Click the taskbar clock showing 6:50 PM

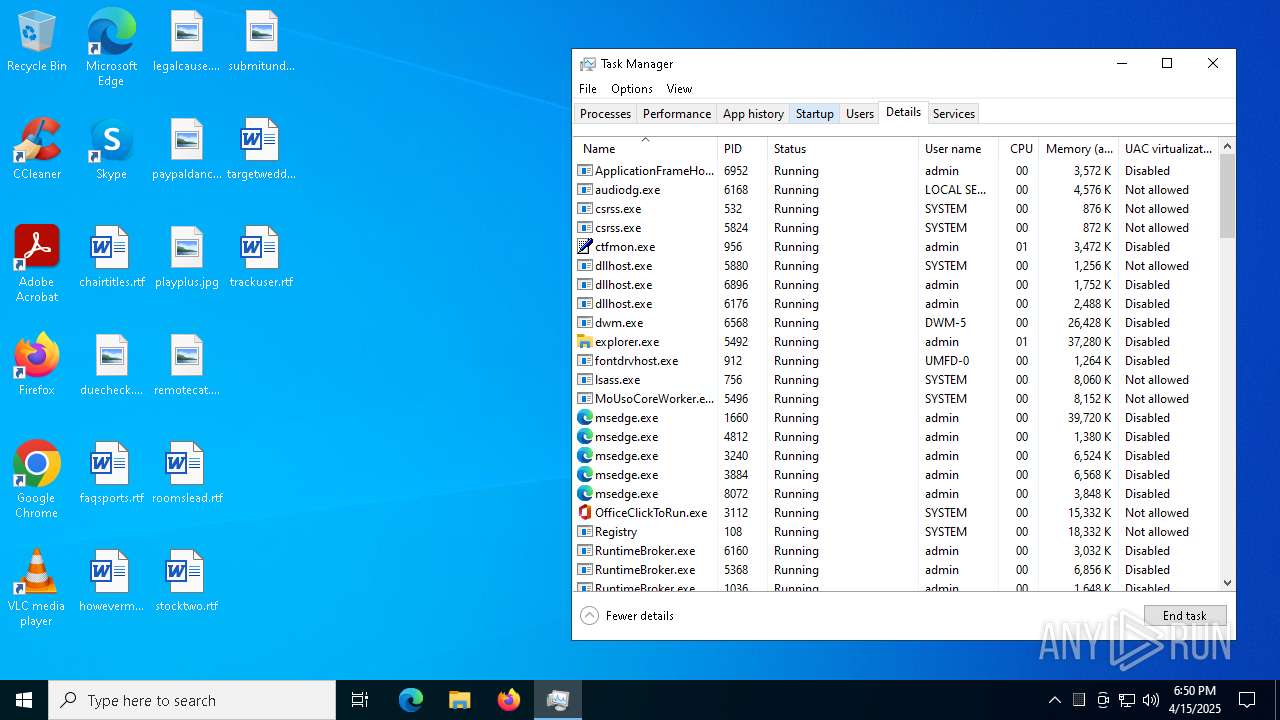coord(1194,700)
